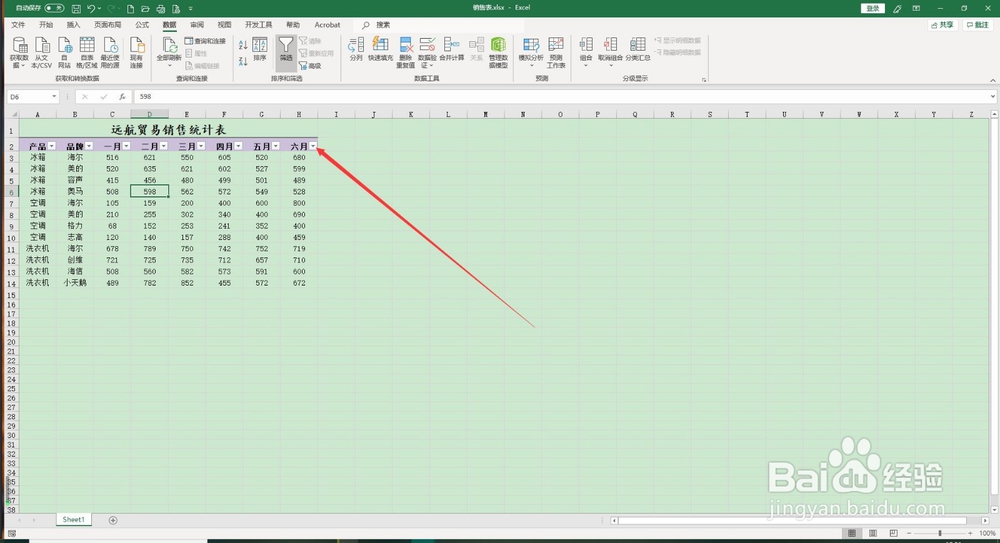This screenshot has height=543, width=1000.
Task: Click 从文本/CSV import icon
Action: (x=42, y=52)
